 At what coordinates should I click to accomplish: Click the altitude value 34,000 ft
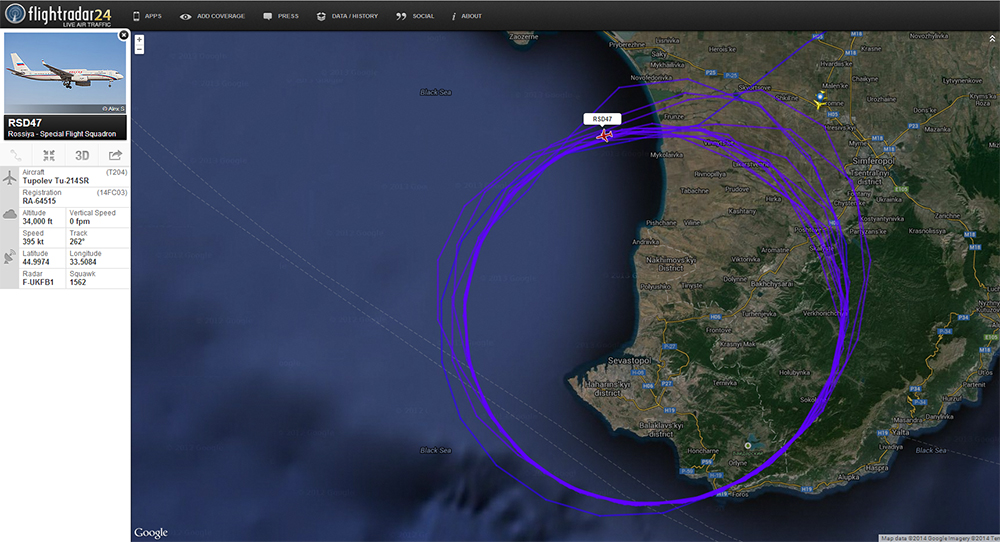pos(38,221)
